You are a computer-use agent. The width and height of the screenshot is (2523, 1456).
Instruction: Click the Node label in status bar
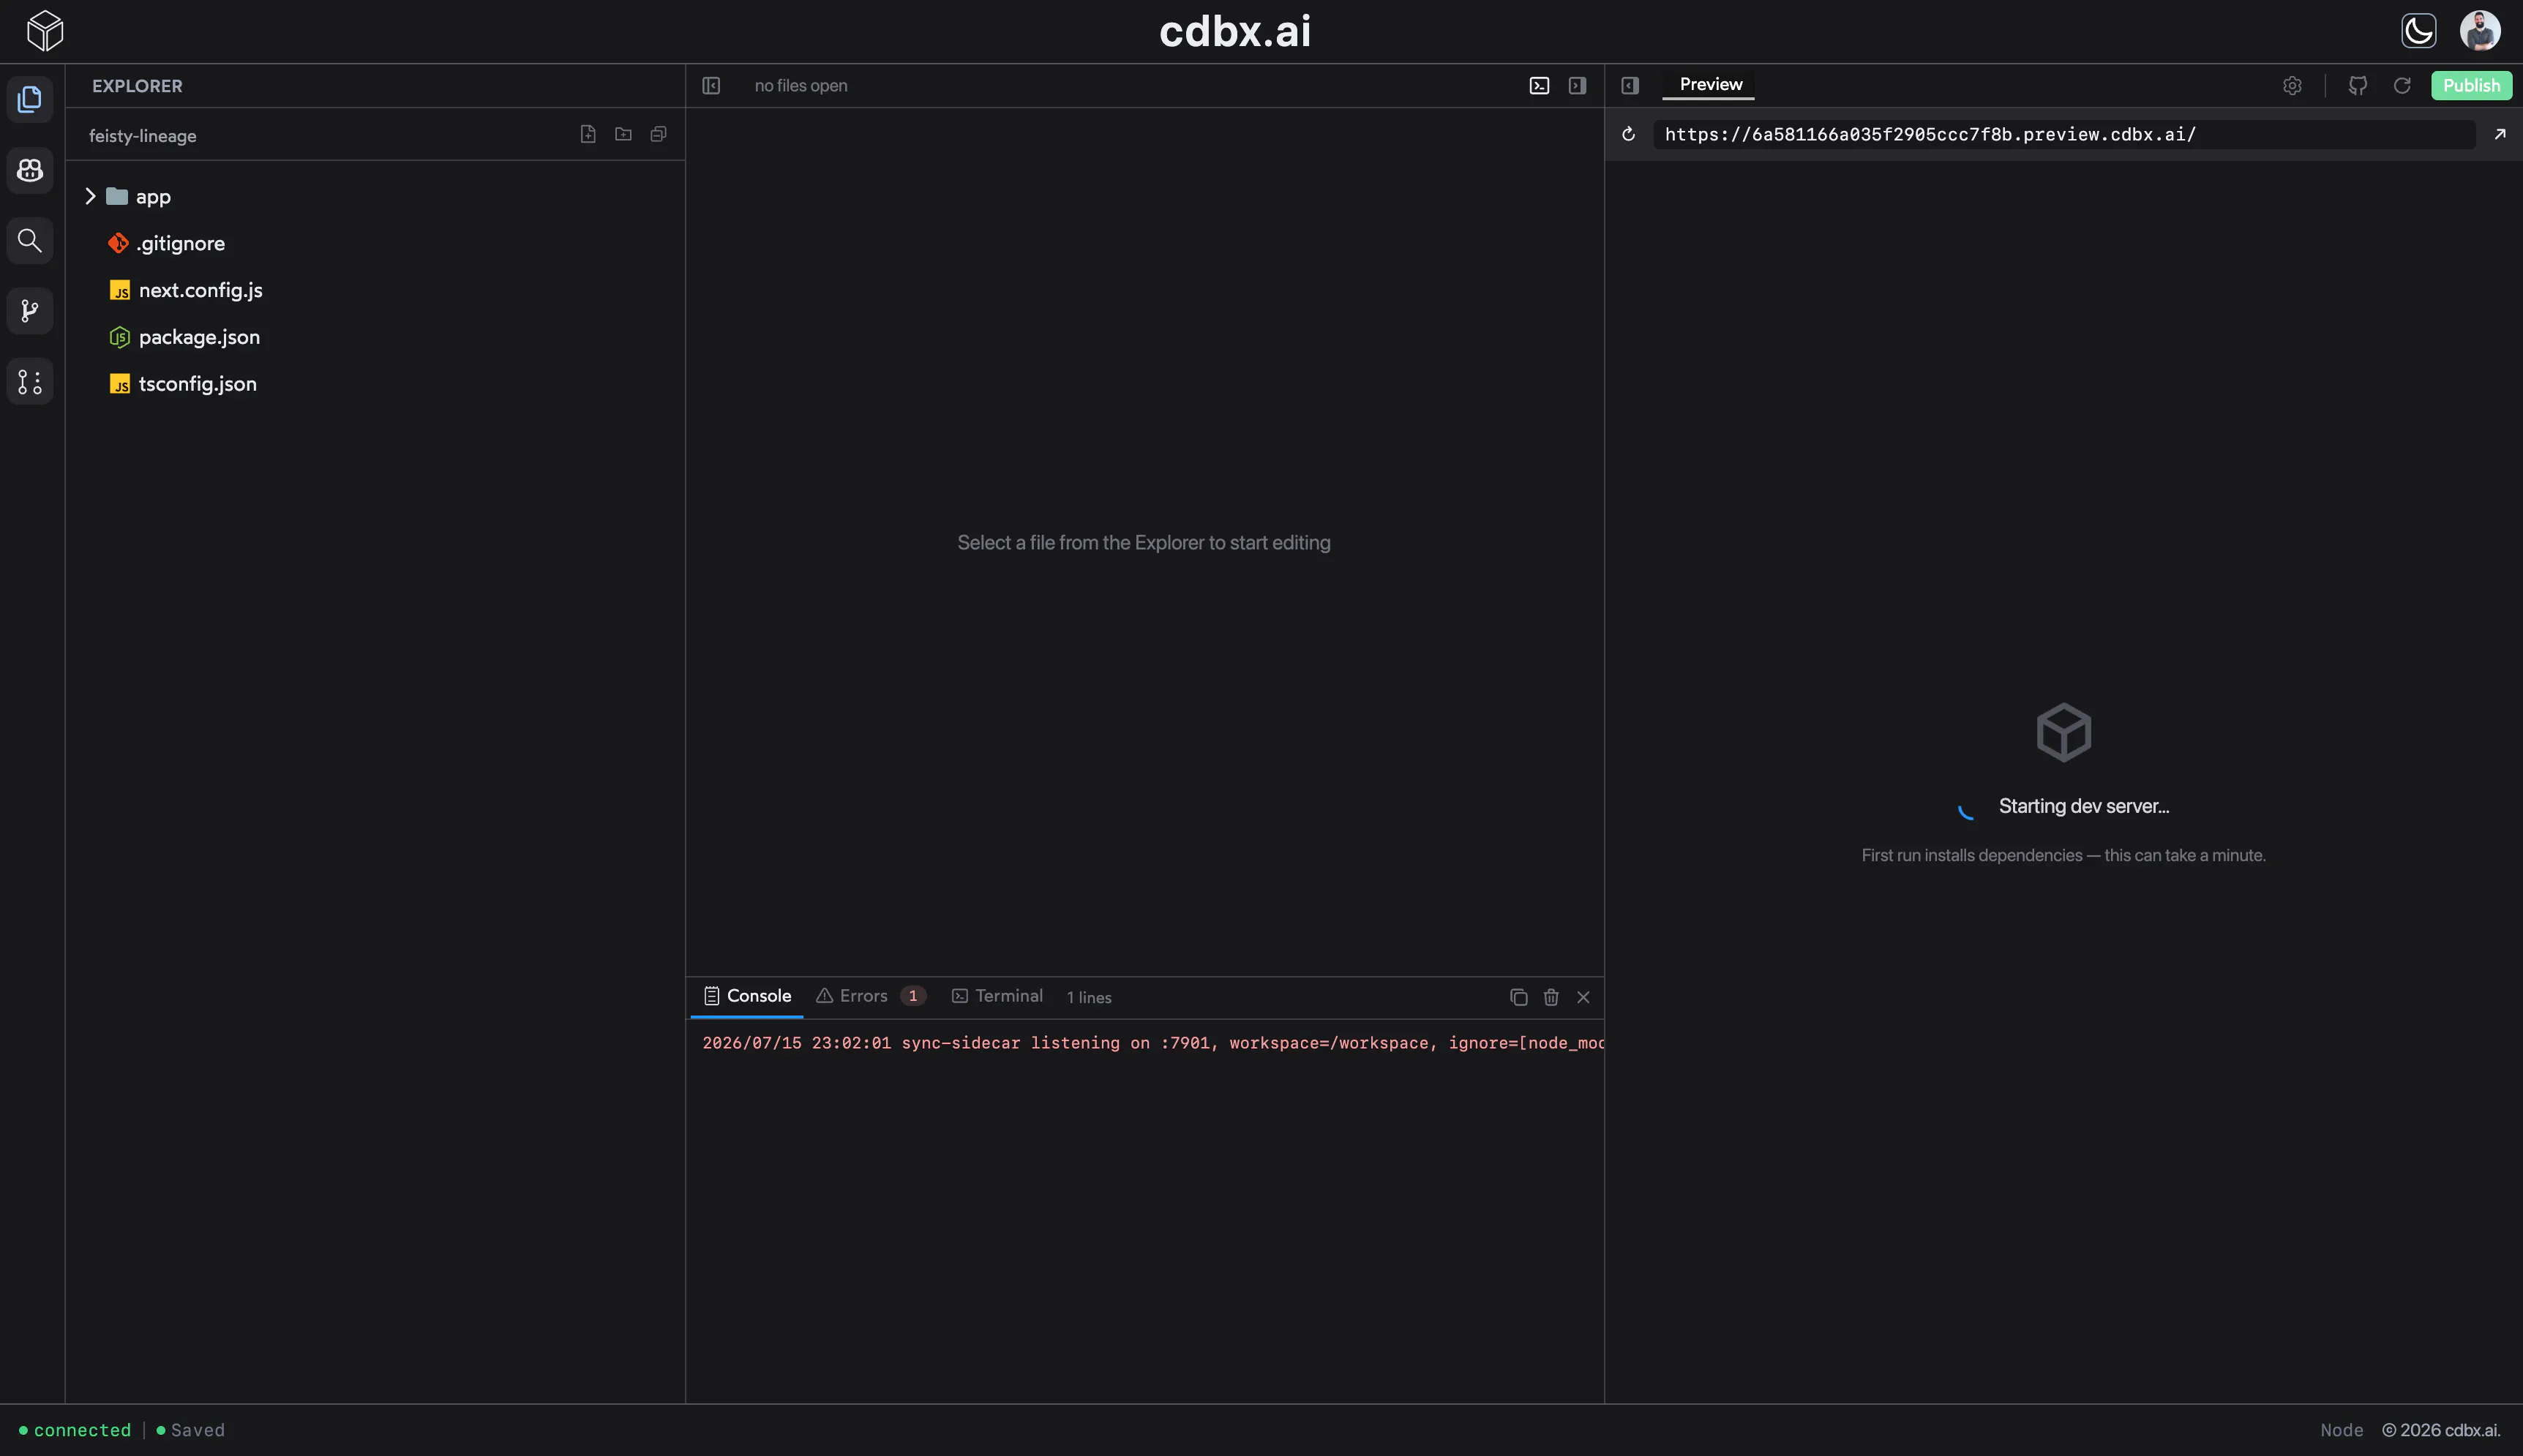(2342, 1430)
